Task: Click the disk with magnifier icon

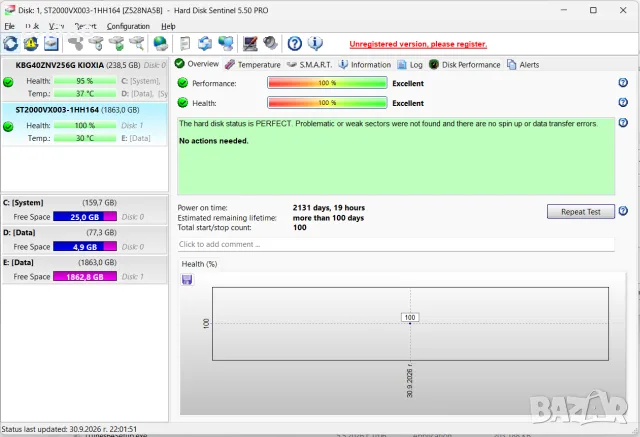Action: [137, 43]
